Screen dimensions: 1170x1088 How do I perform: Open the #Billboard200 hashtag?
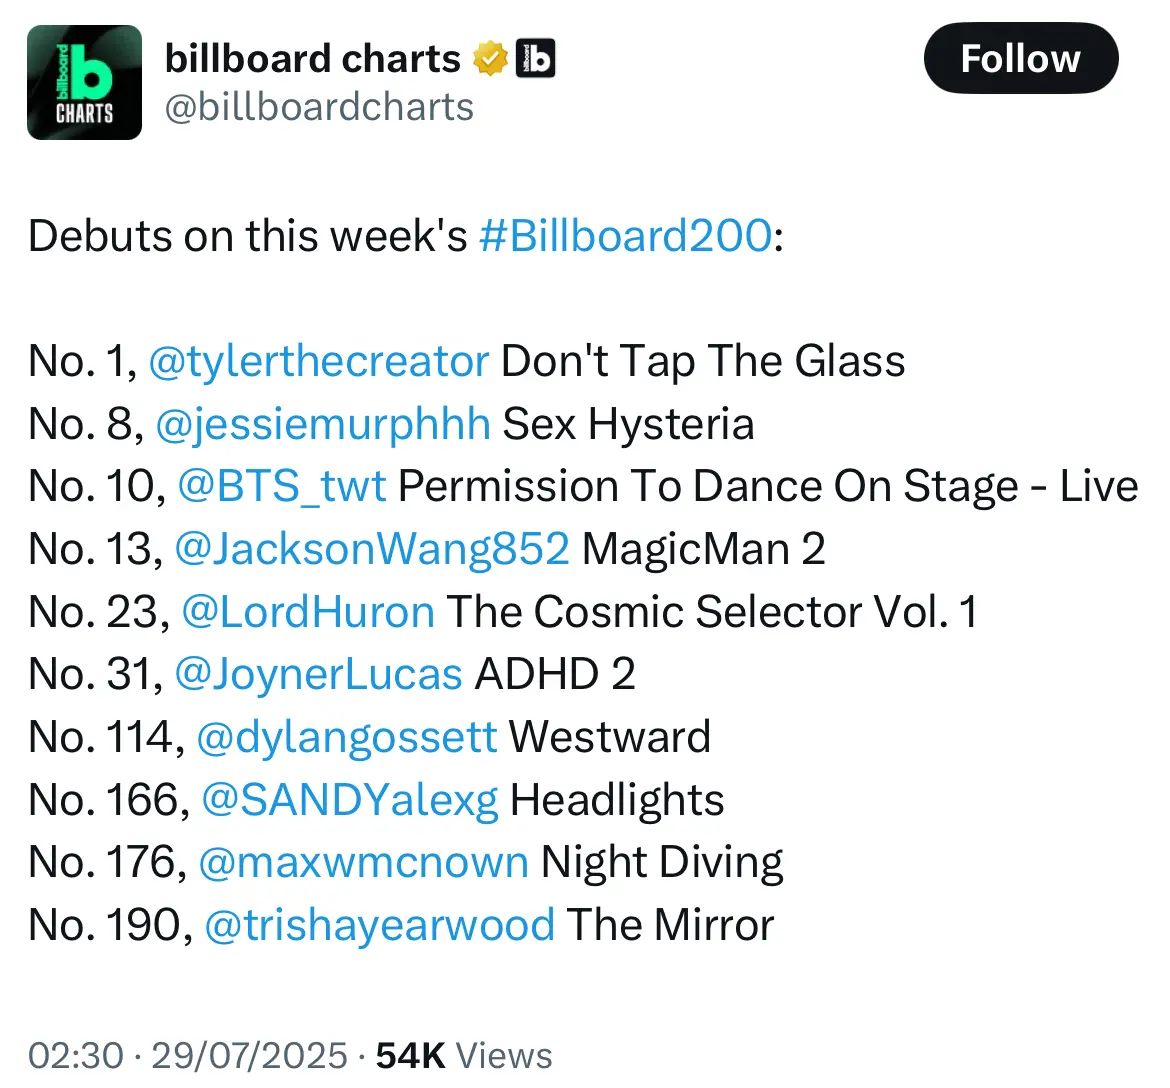click(625, 237)
